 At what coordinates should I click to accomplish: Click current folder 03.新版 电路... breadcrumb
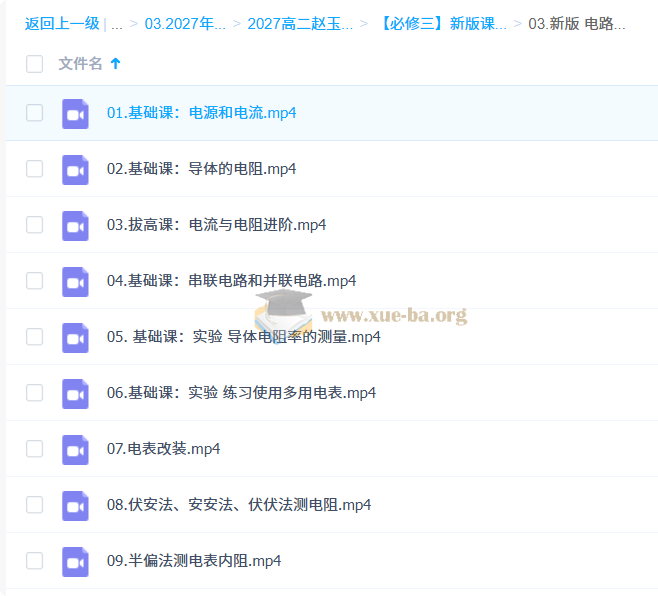click(x=577, y=24)
